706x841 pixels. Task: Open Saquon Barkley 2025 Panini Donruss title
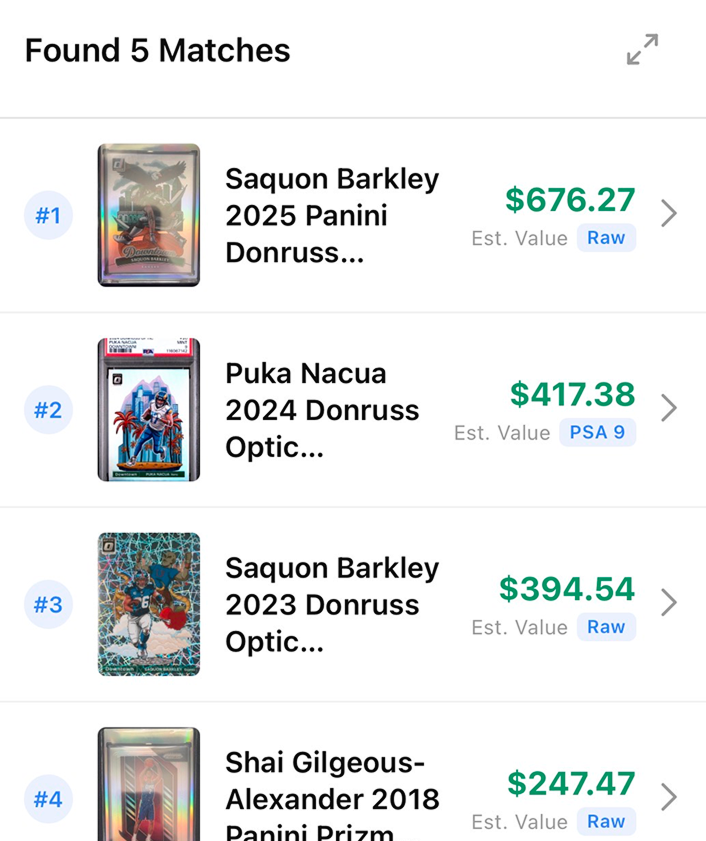(332, 215)
